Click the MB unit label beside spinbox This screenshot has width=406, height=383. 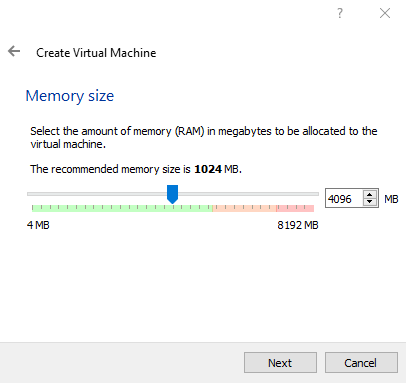[x=391, y=199]
